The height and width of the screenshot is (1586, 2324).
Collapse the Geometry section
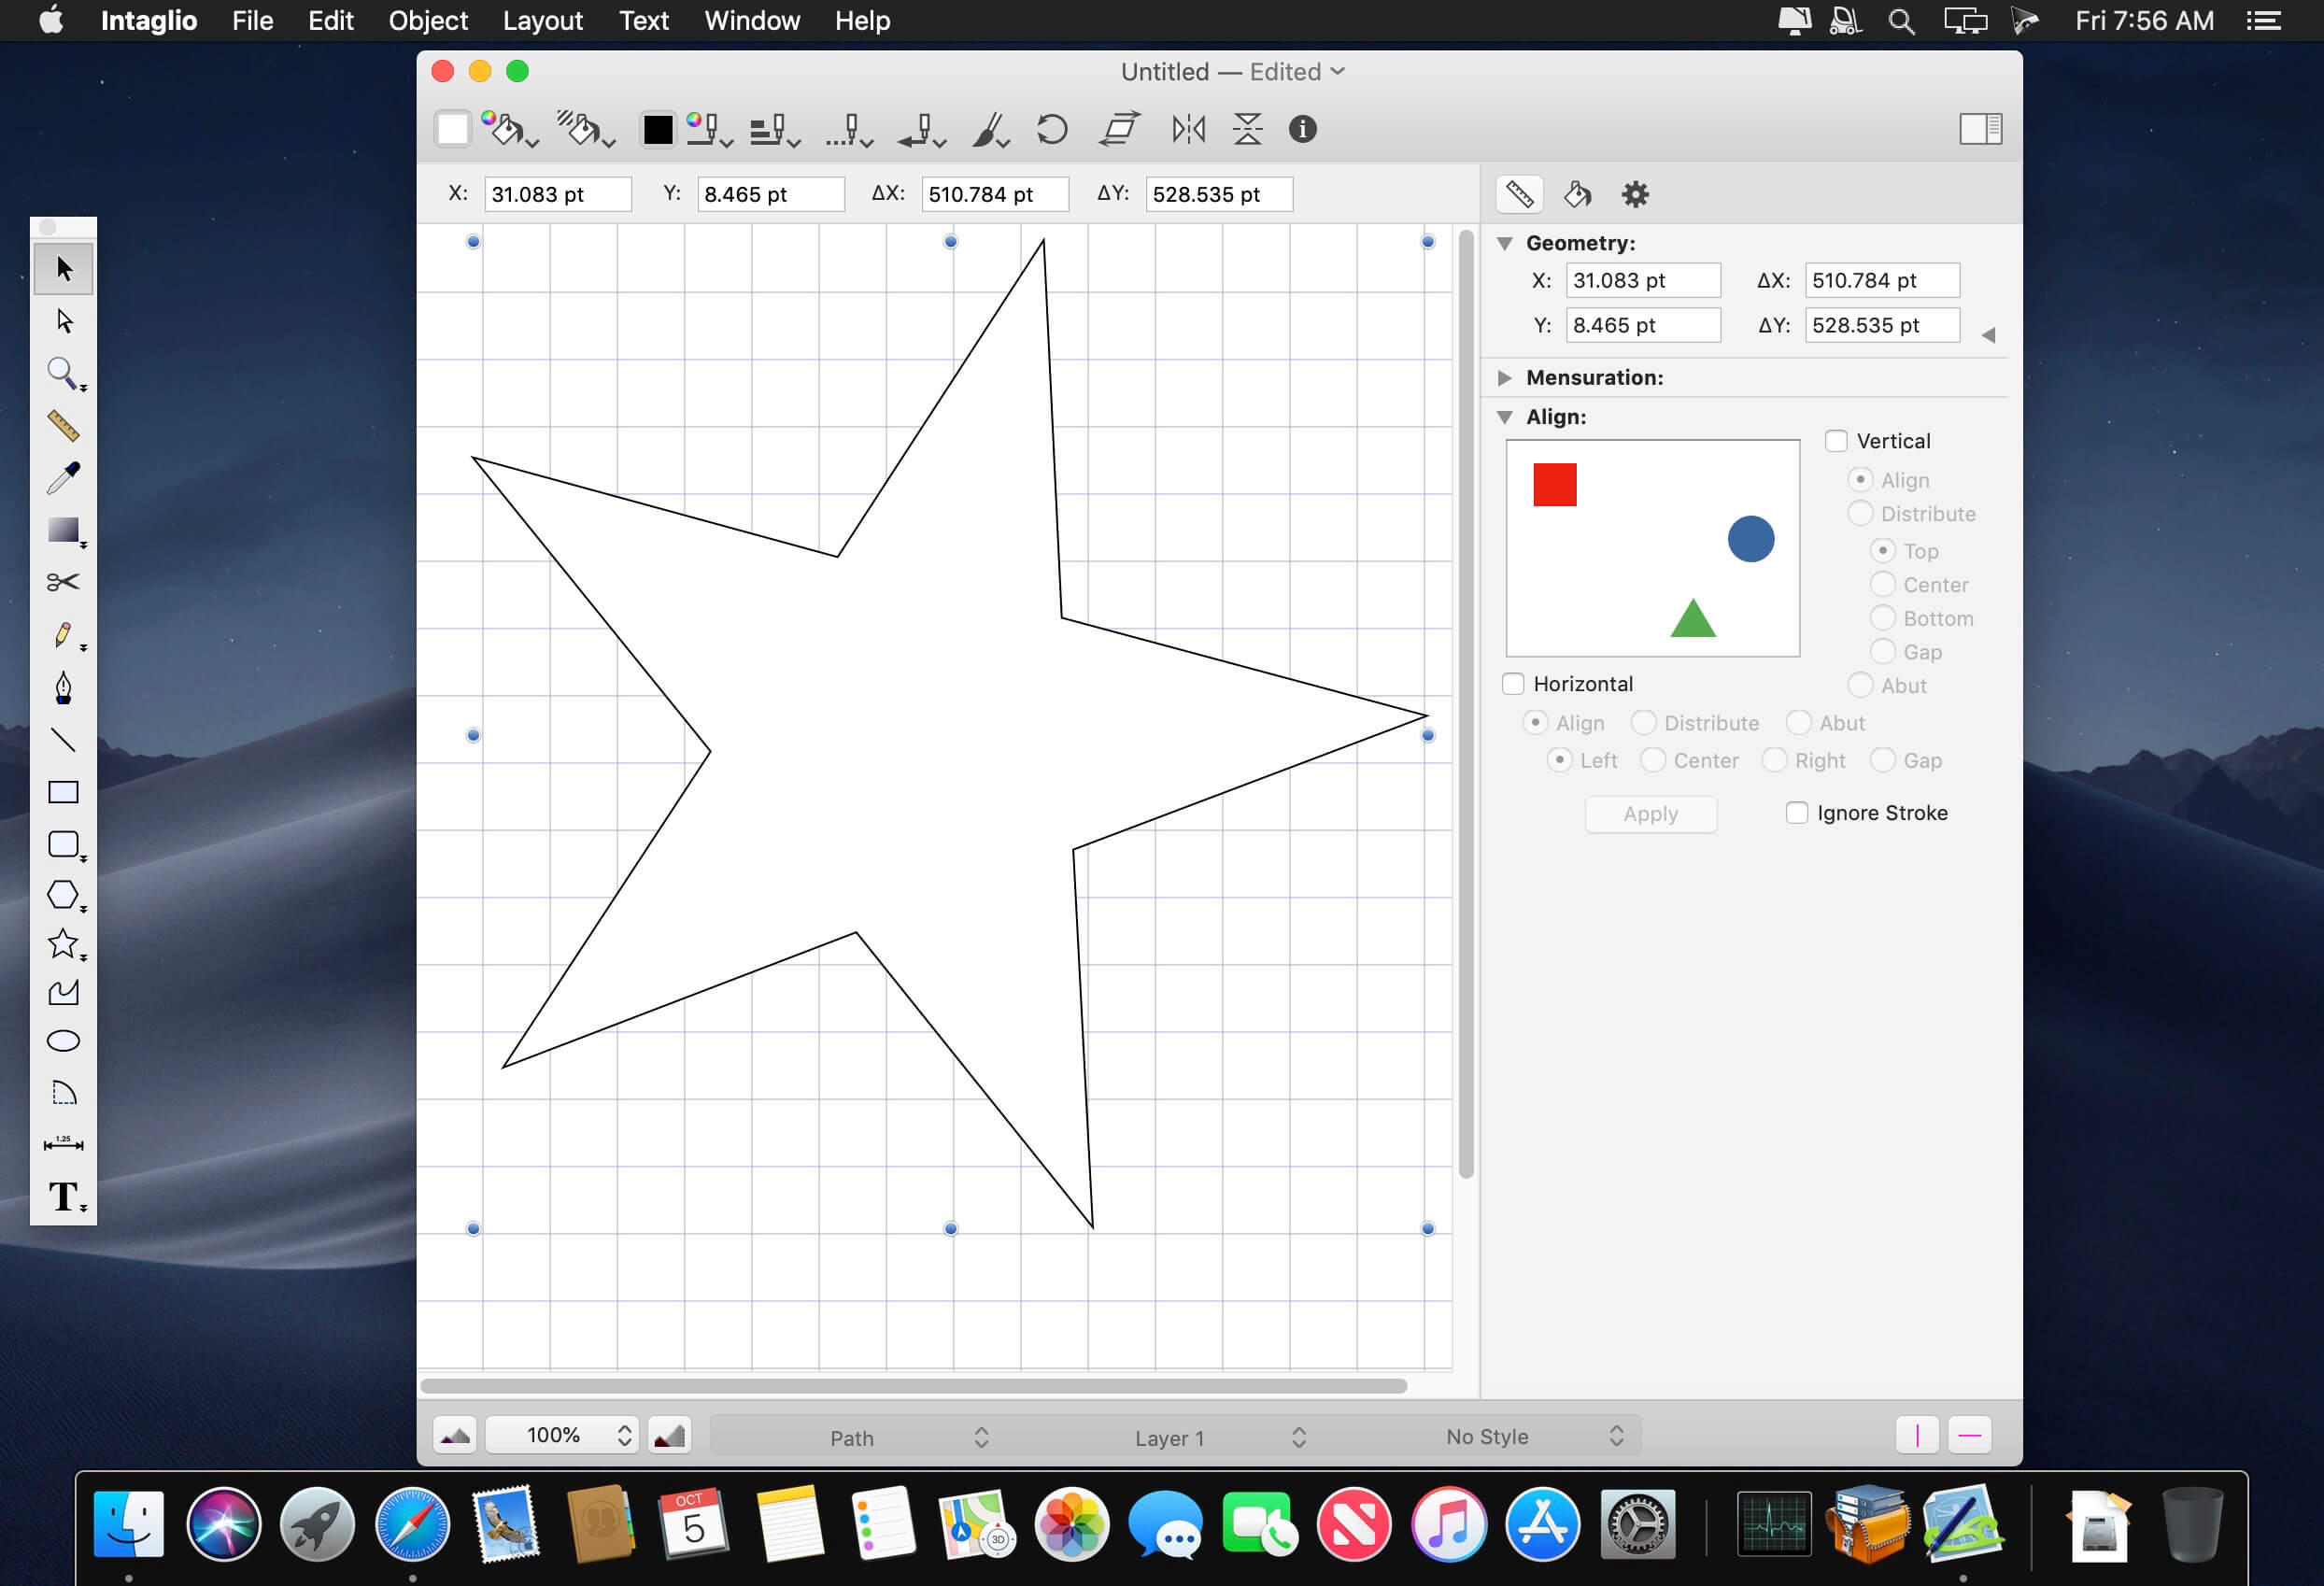pos(1505,243)
